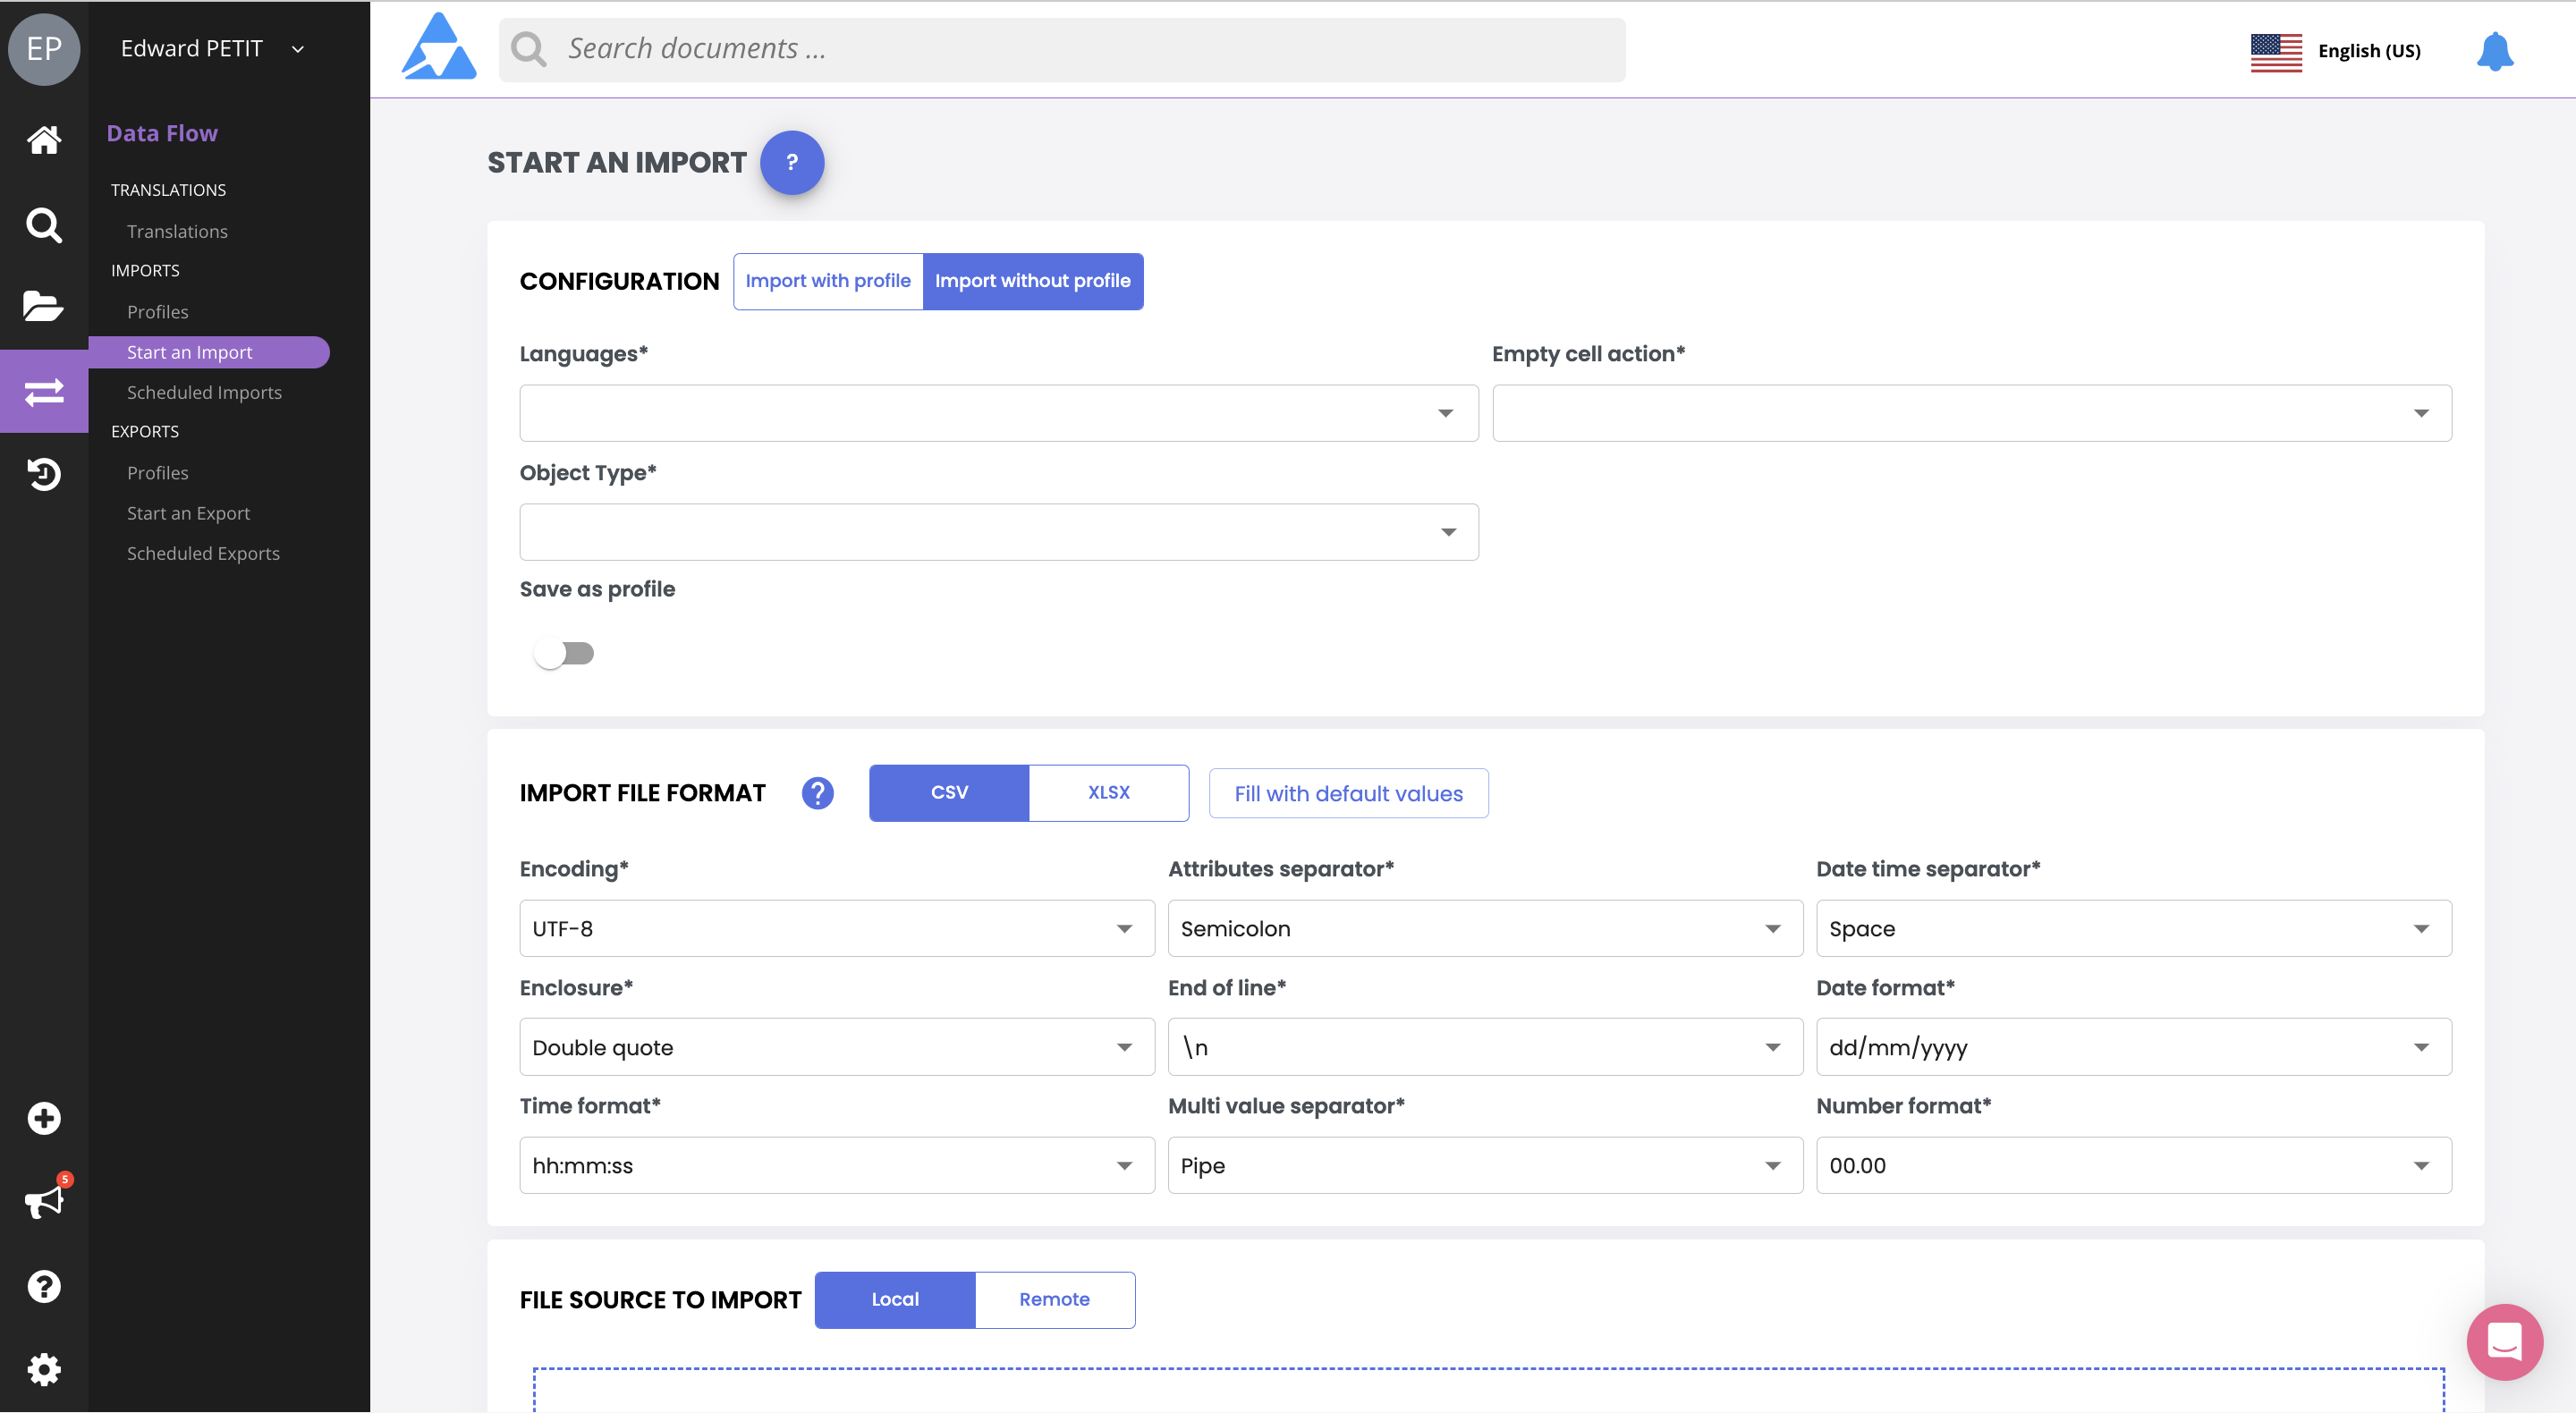Select the XLSX file format option
Screen dimensions: 2576x1413
(x=1109, y=793)
